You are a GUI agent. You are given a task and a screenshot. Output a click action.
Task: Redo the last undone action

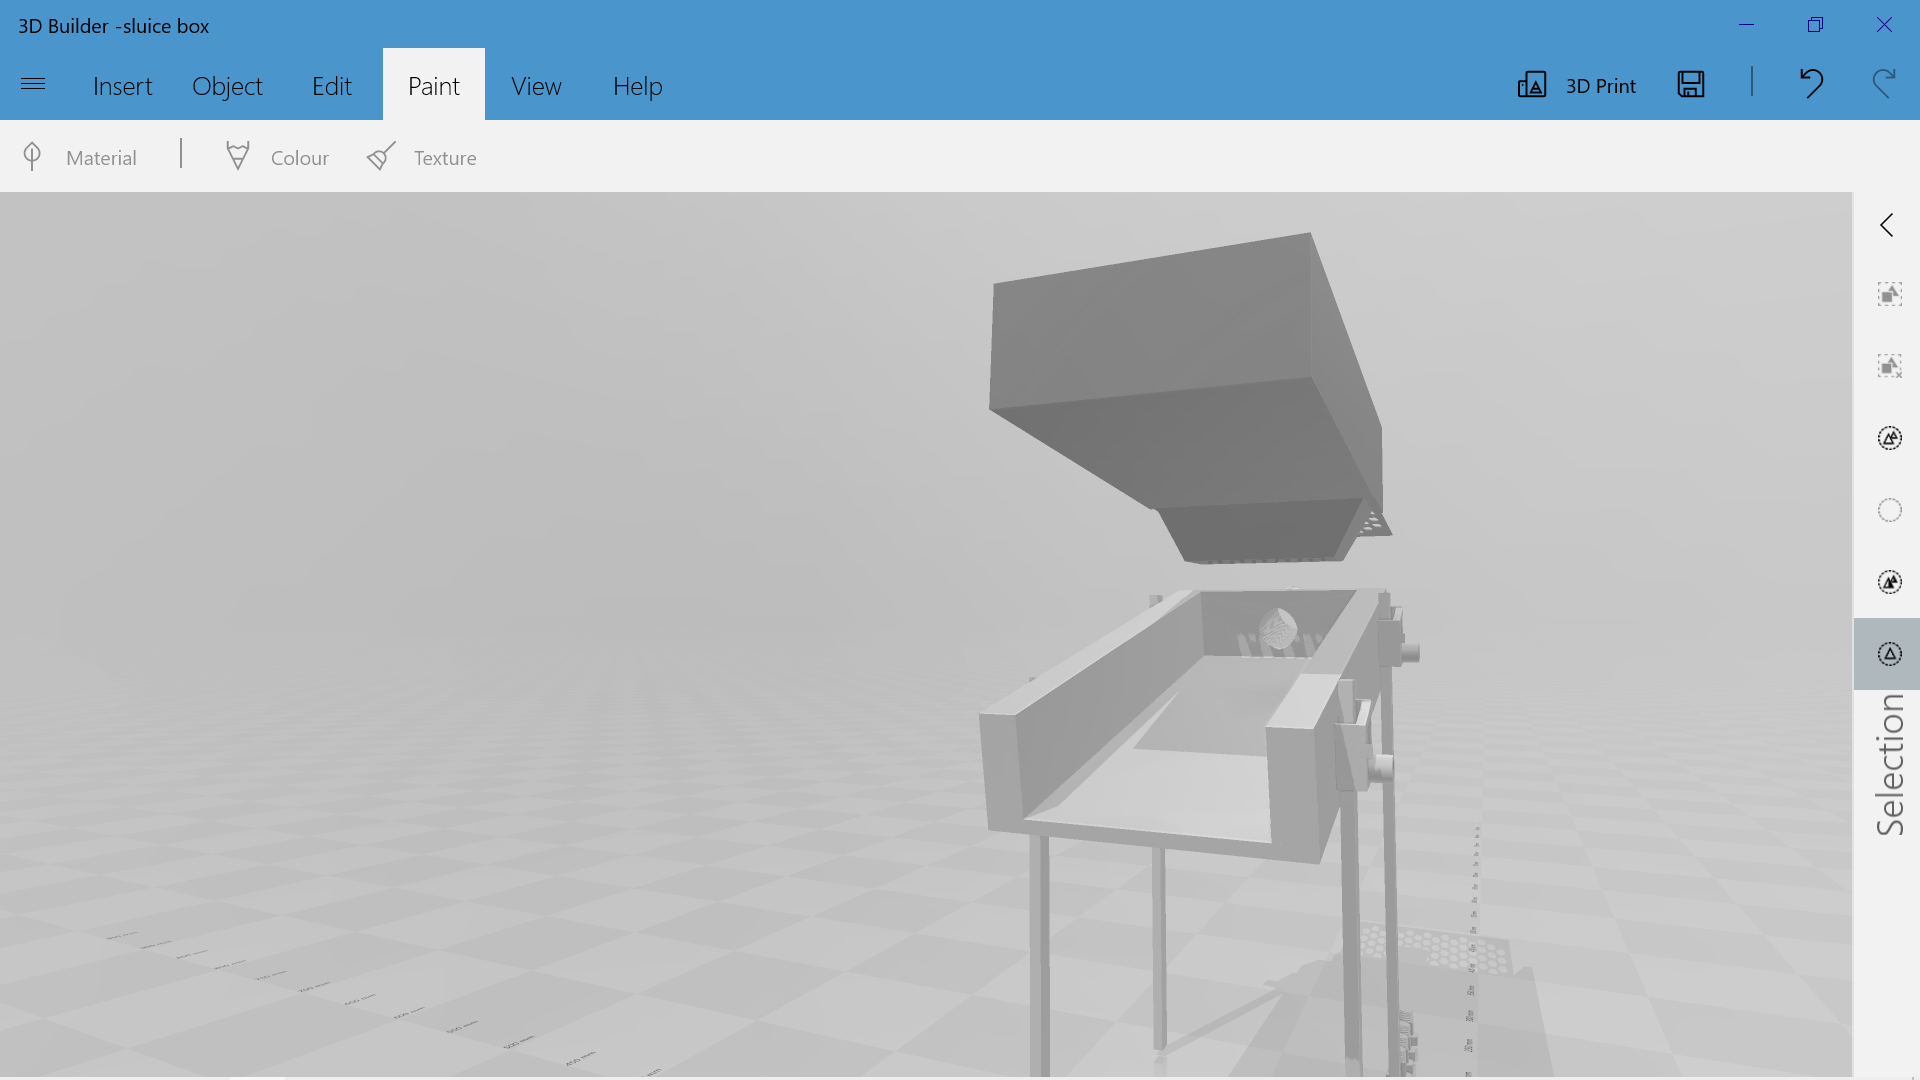pyautogui.click(x=1884, y=84)
